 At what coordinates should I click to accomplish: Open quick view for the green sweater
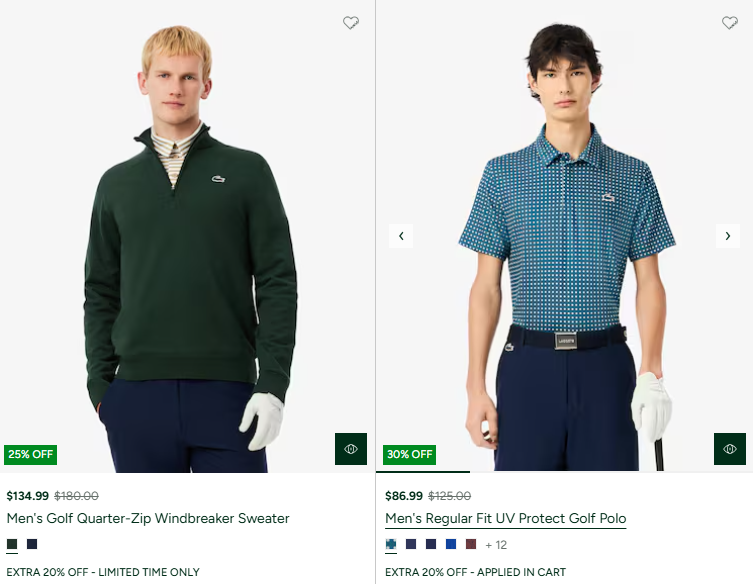(x=351, y=449)
